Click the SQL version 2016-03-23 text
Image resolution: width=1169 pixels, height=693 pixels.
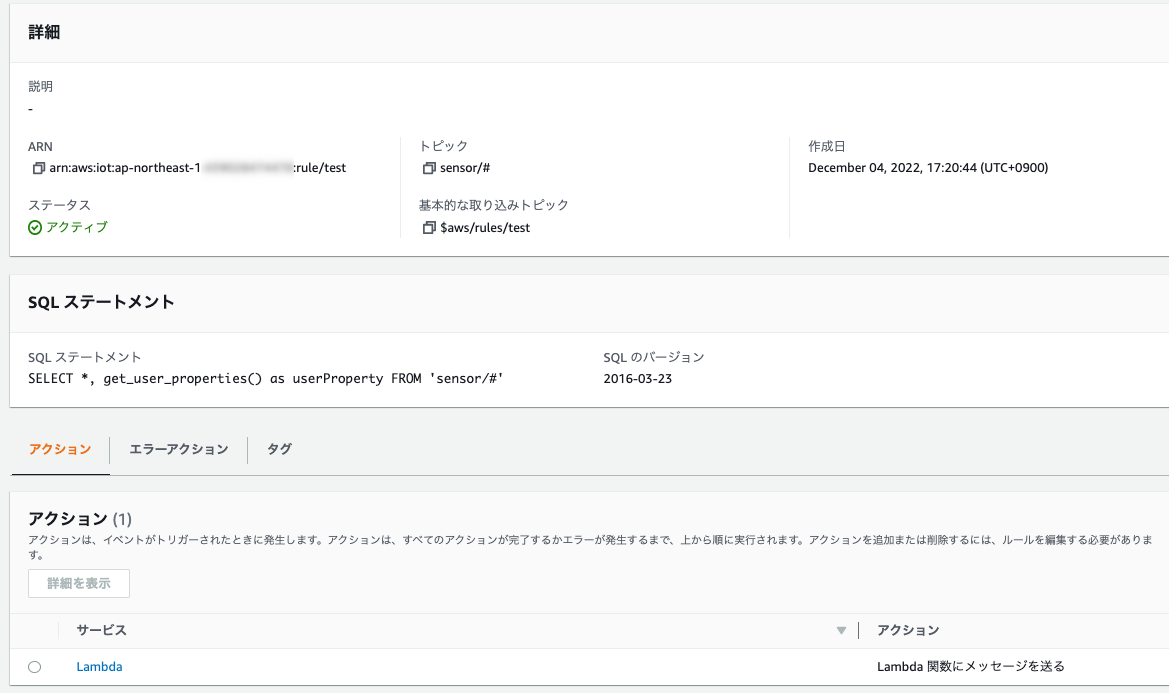tap(636, 378)
